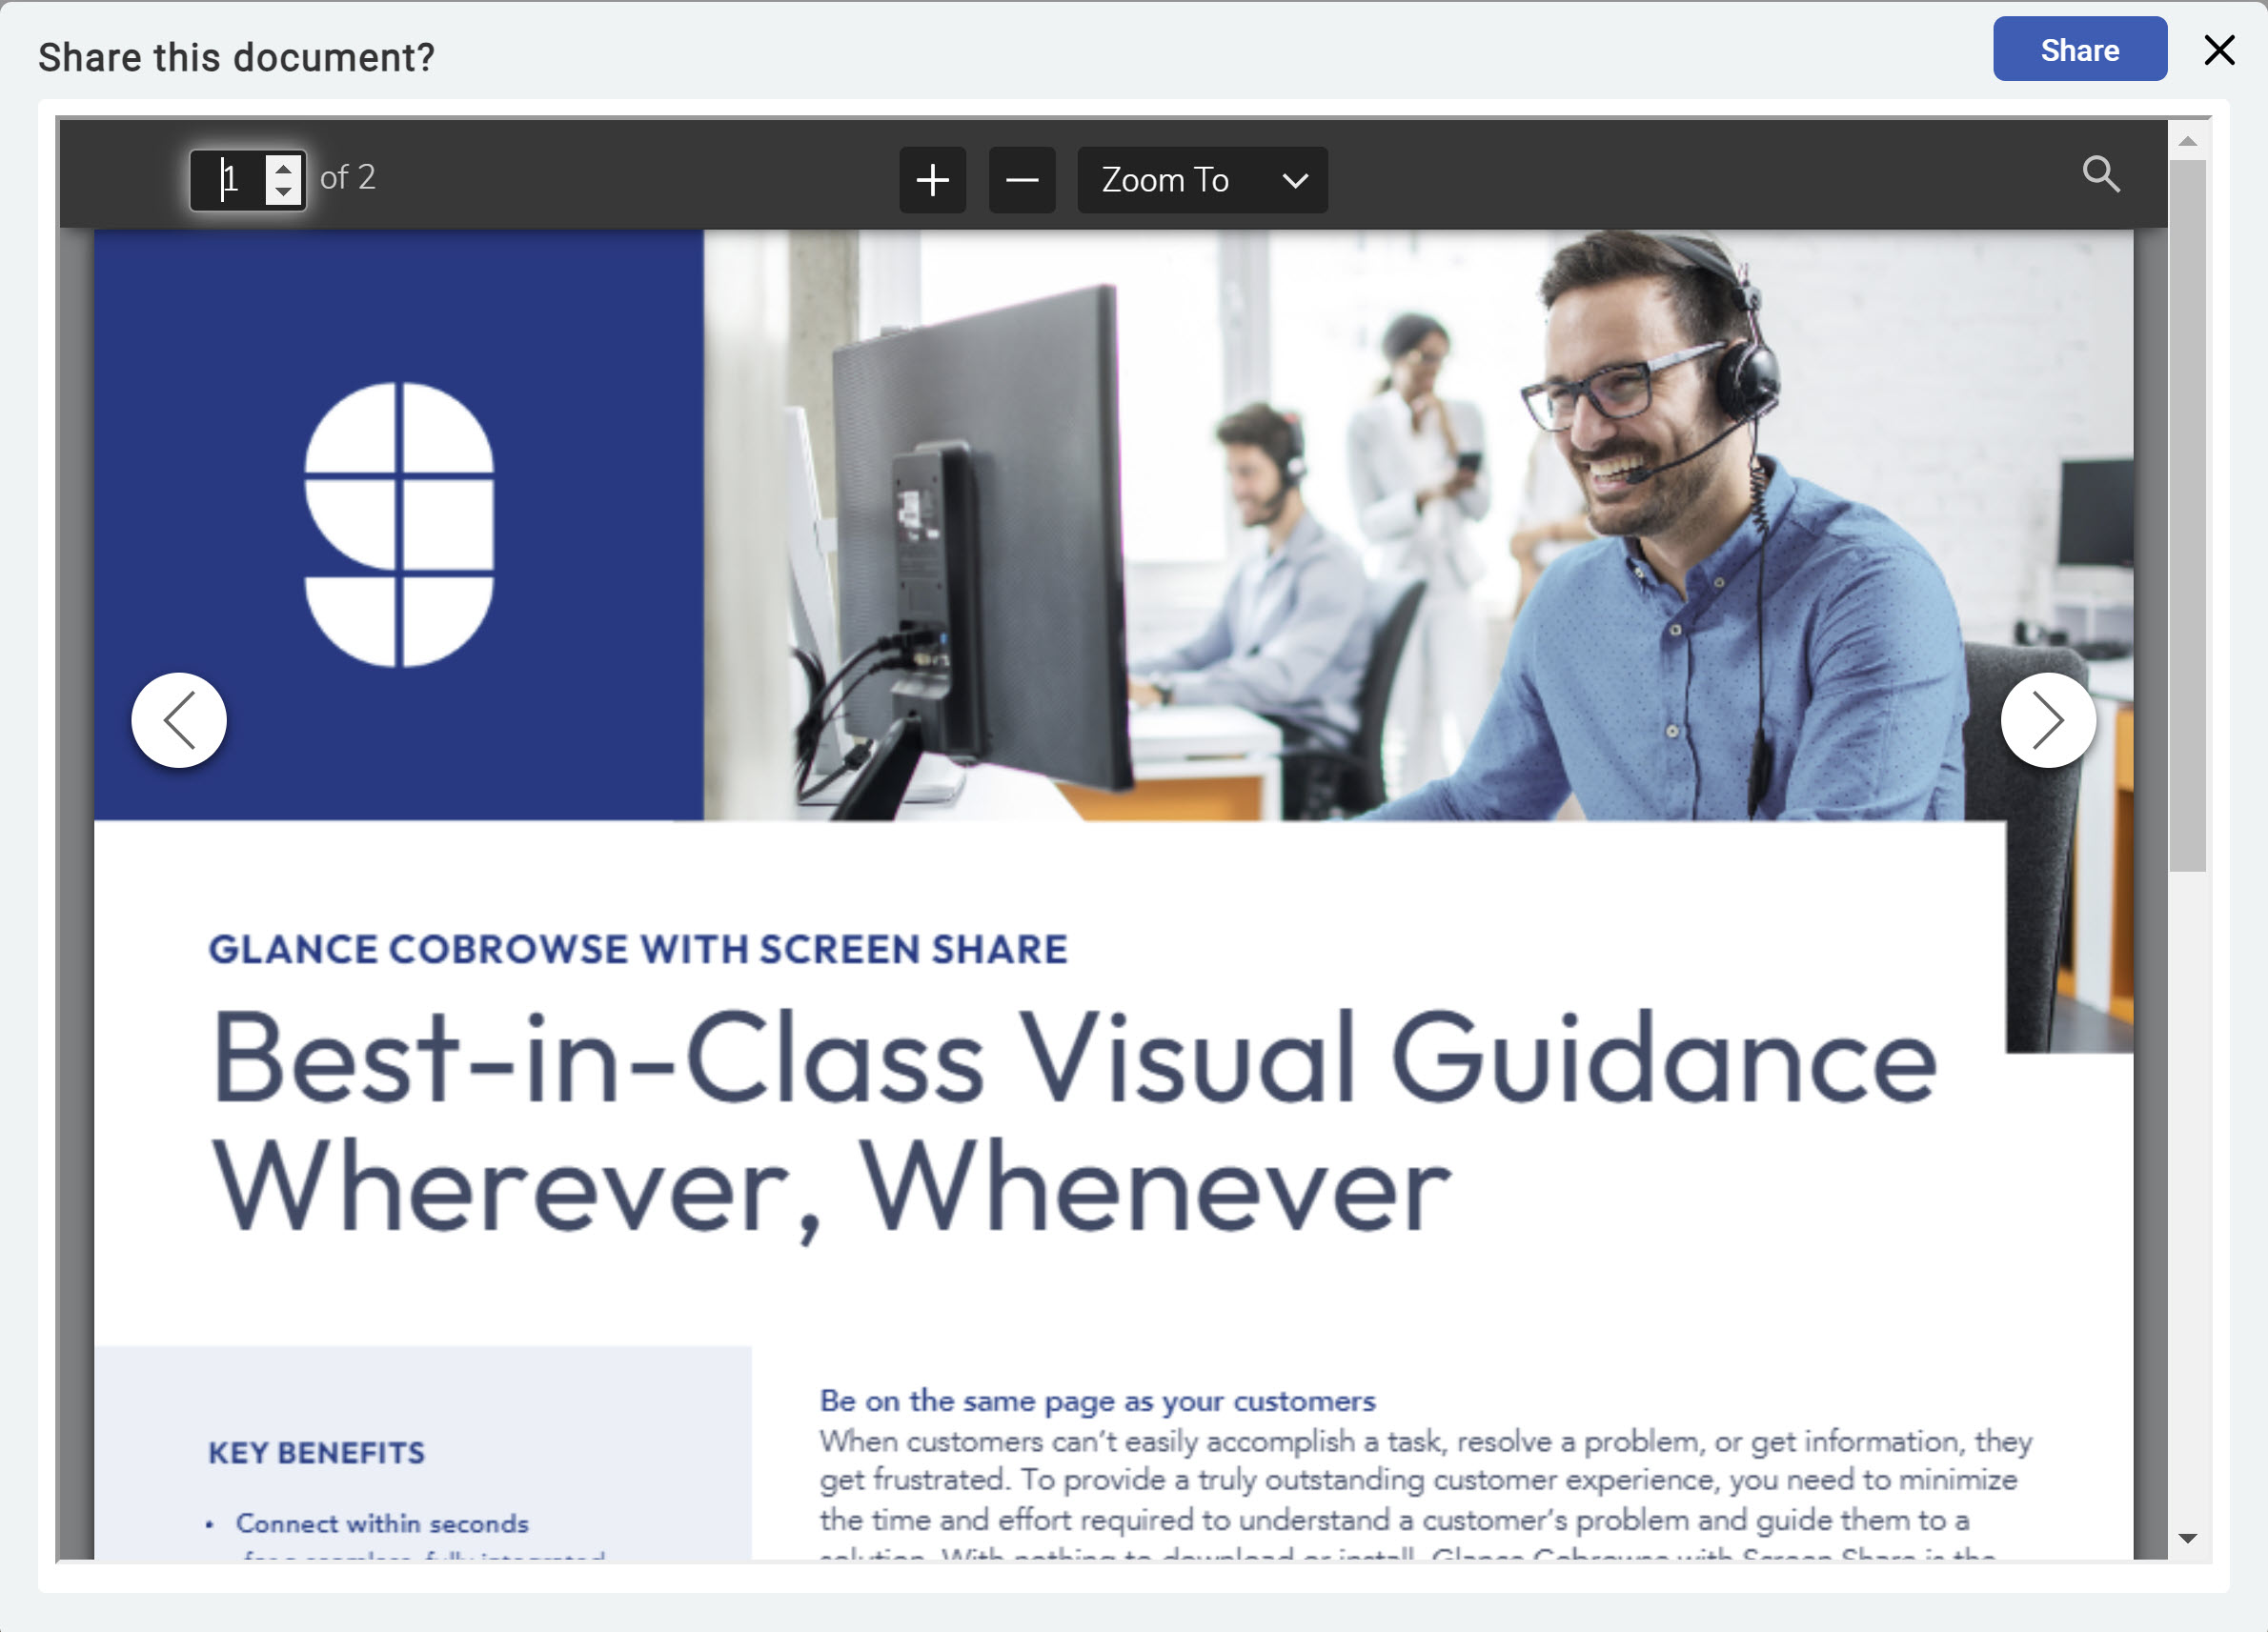Click the chevron arrow beside Zoom To
The height and width of the screenshot is (1632, 2268).
tap(1295, 181)
